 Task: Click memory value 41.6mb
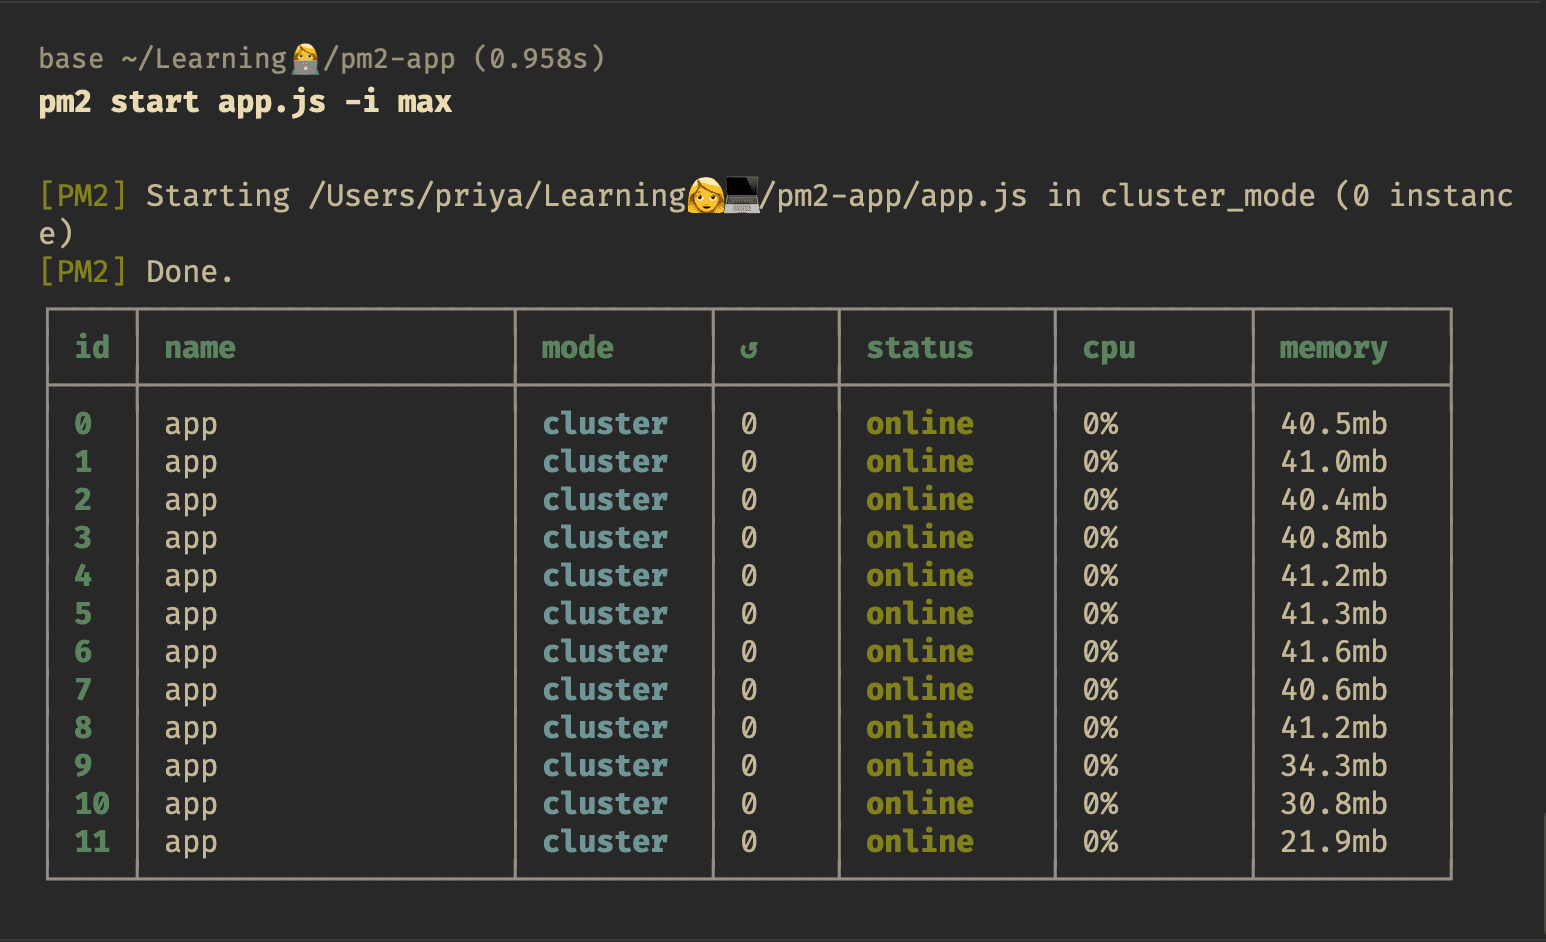(1334, 652)
